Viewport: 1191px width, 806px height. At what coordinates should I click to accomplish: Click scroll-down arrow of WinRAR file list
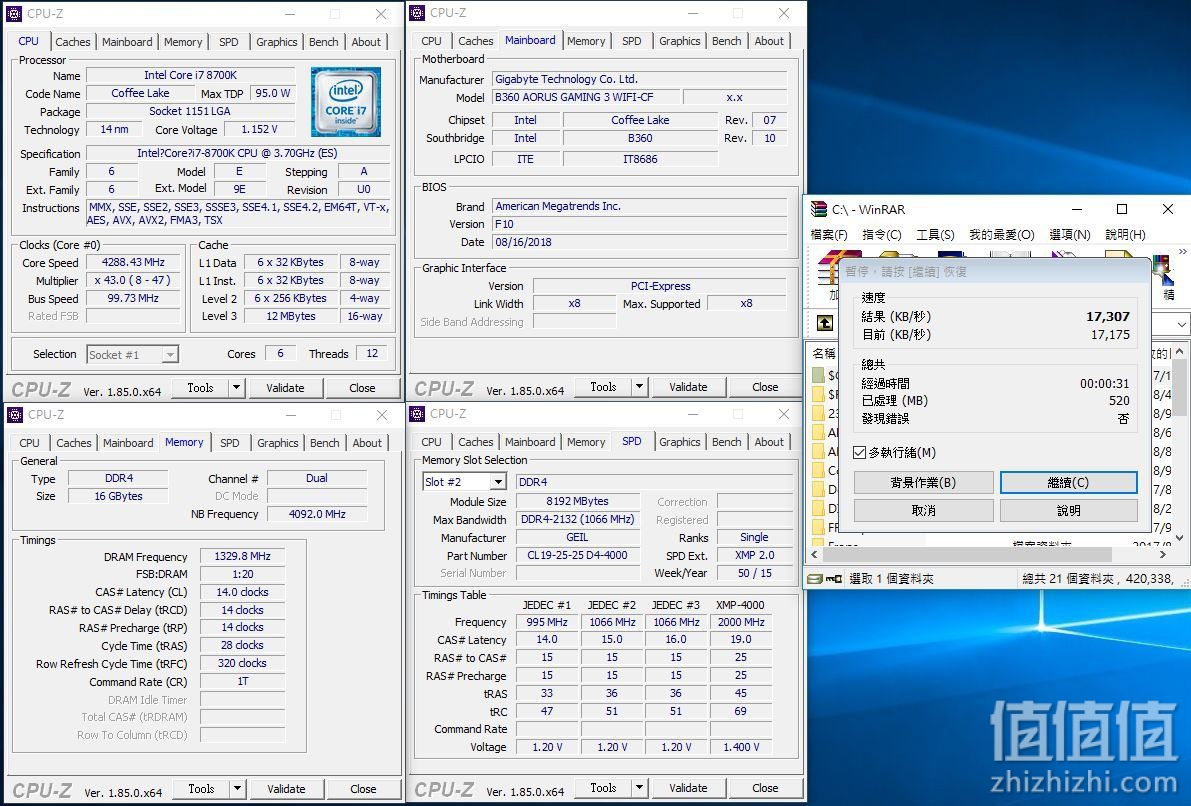click(x=1179, y=538)
